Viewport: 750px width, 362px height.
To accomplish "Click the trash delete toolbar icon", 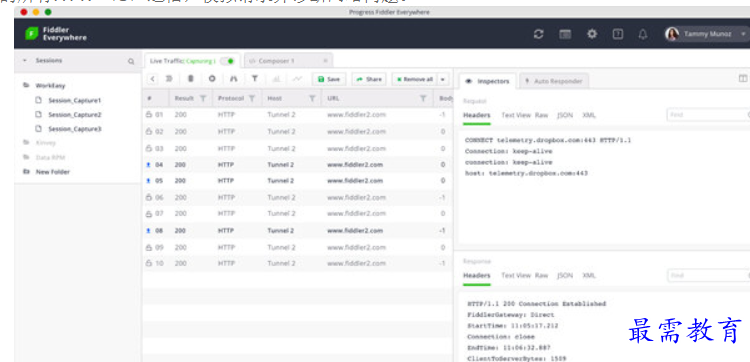I will [x=190, y=79].
